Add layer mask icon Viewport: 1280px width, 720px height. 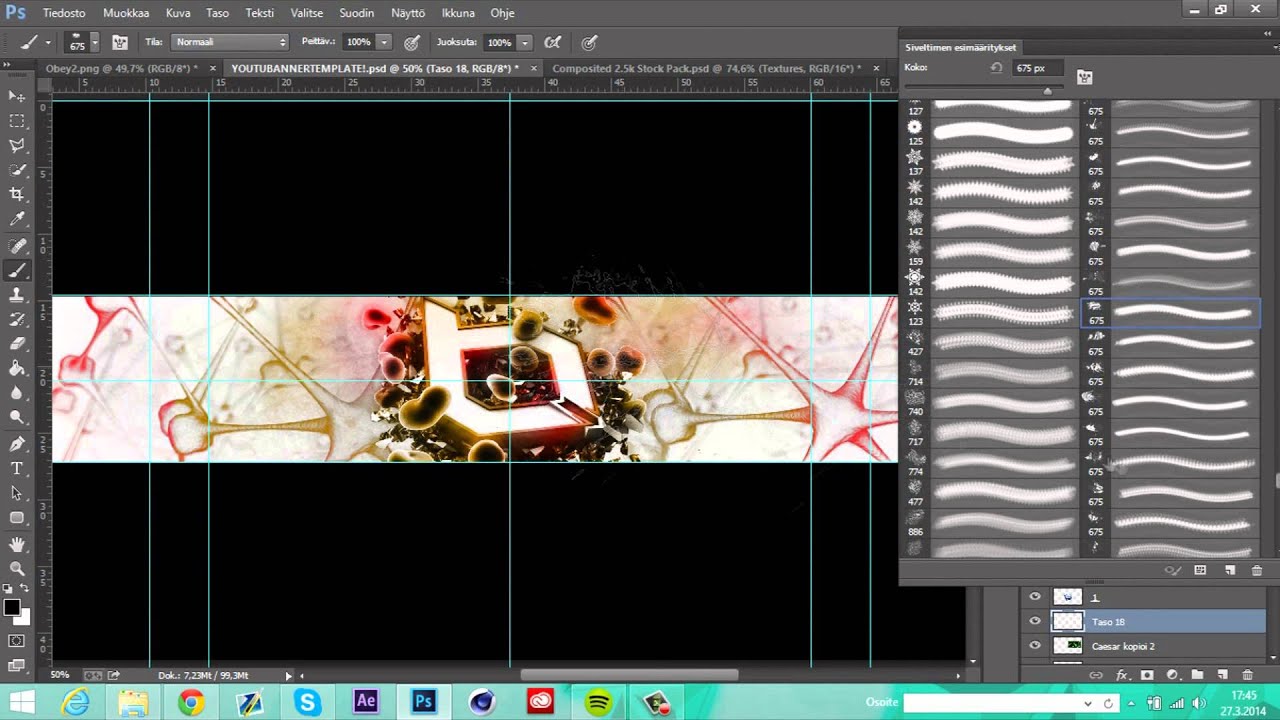[1147, 675]
